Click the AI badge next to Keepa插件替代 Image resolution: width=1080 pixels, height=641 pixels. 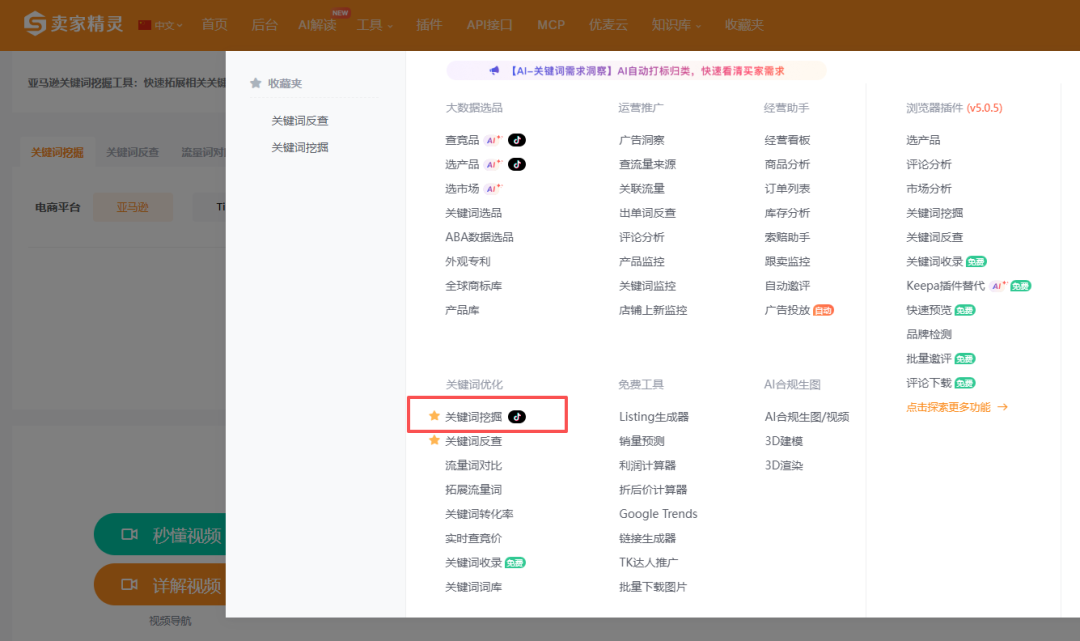pos(998,286)
